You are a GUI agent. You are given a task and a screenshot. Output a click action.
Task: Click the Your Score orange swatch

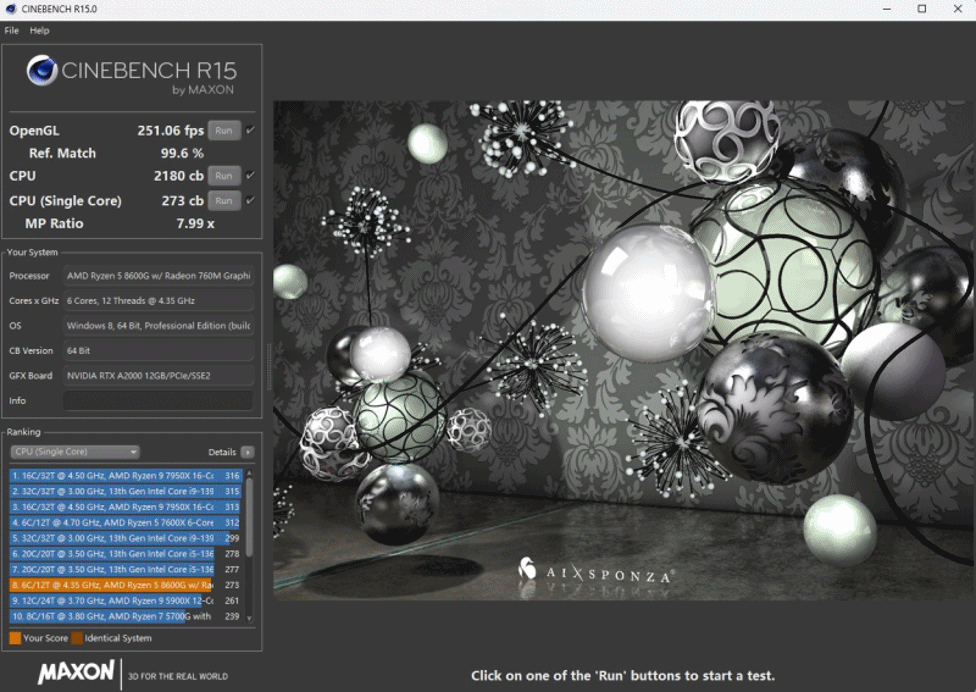point(16,638)
